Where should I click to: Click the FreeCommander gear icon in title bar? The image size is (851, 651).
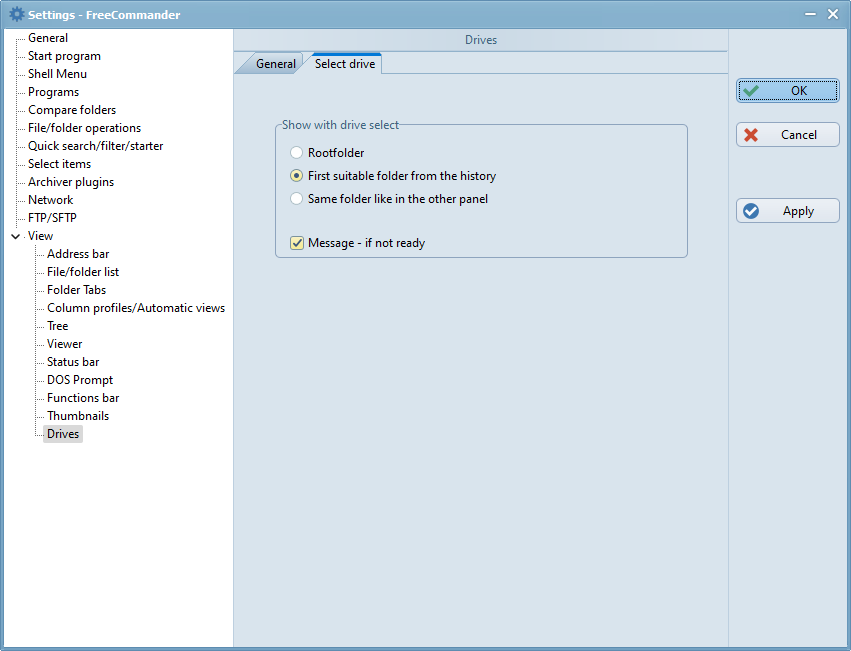17,15
